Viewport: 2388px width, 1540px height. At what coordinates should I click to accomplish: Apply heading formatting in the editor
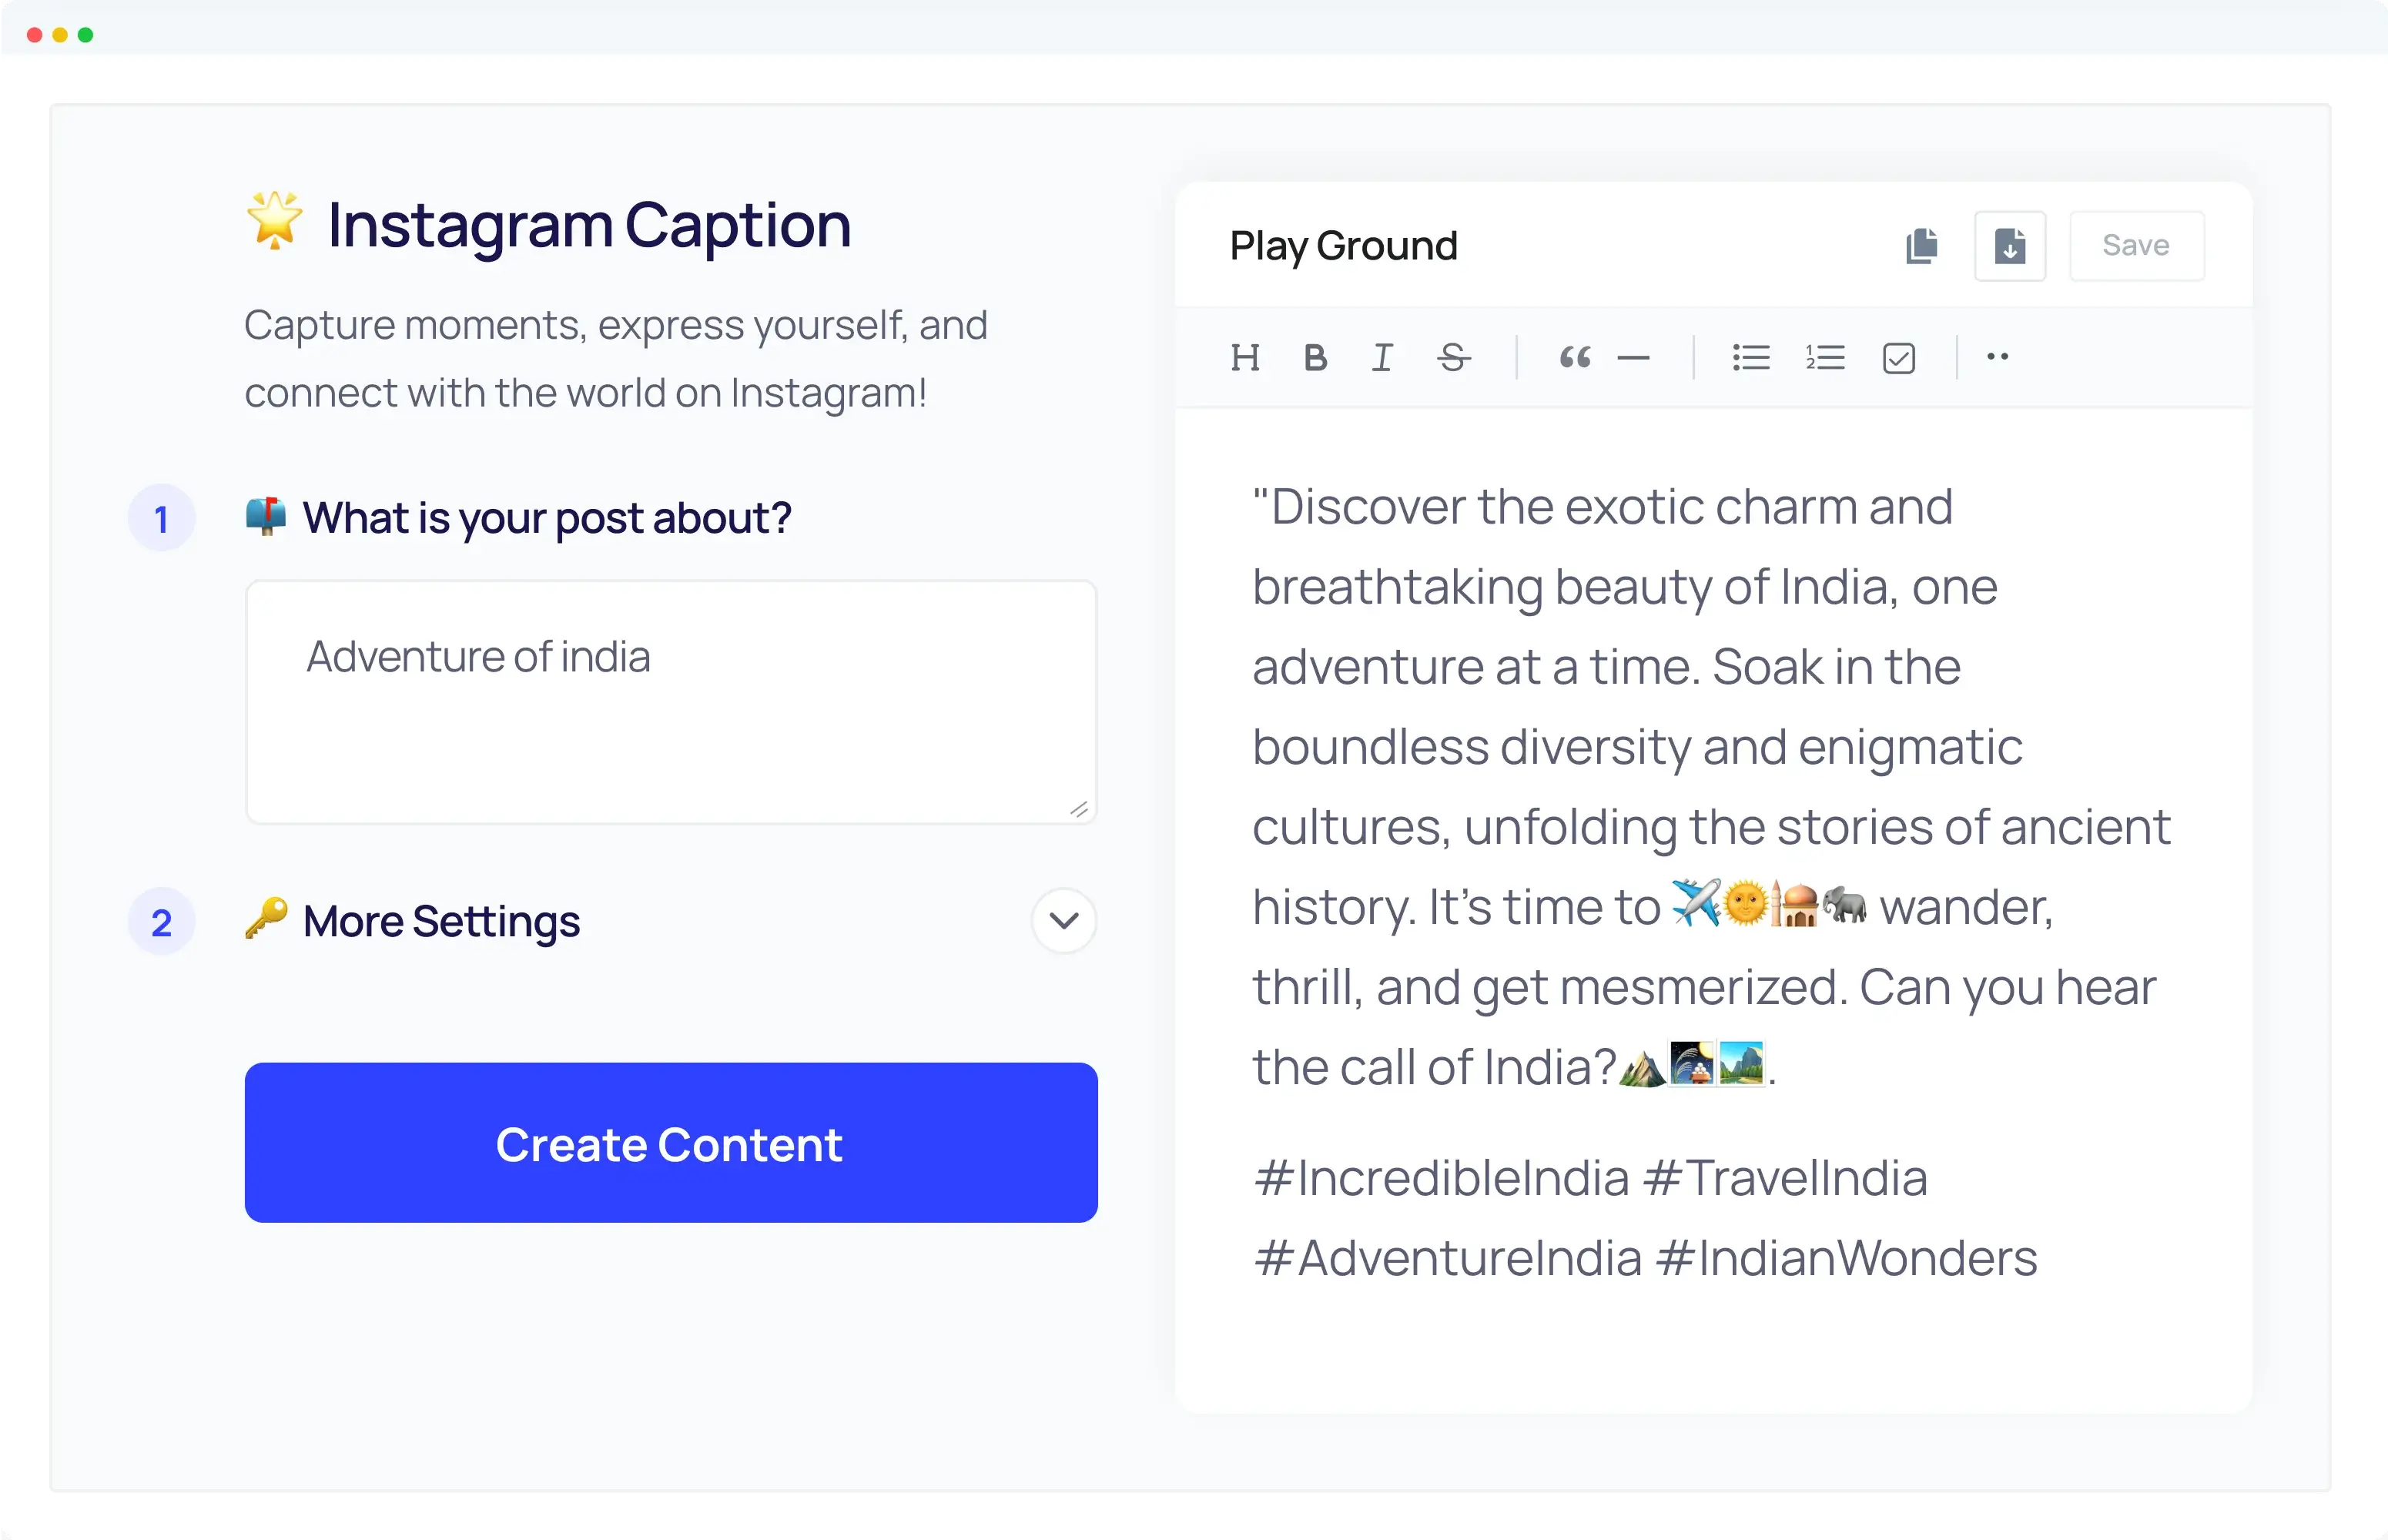pyautogui.click(x=1246, y=357)
